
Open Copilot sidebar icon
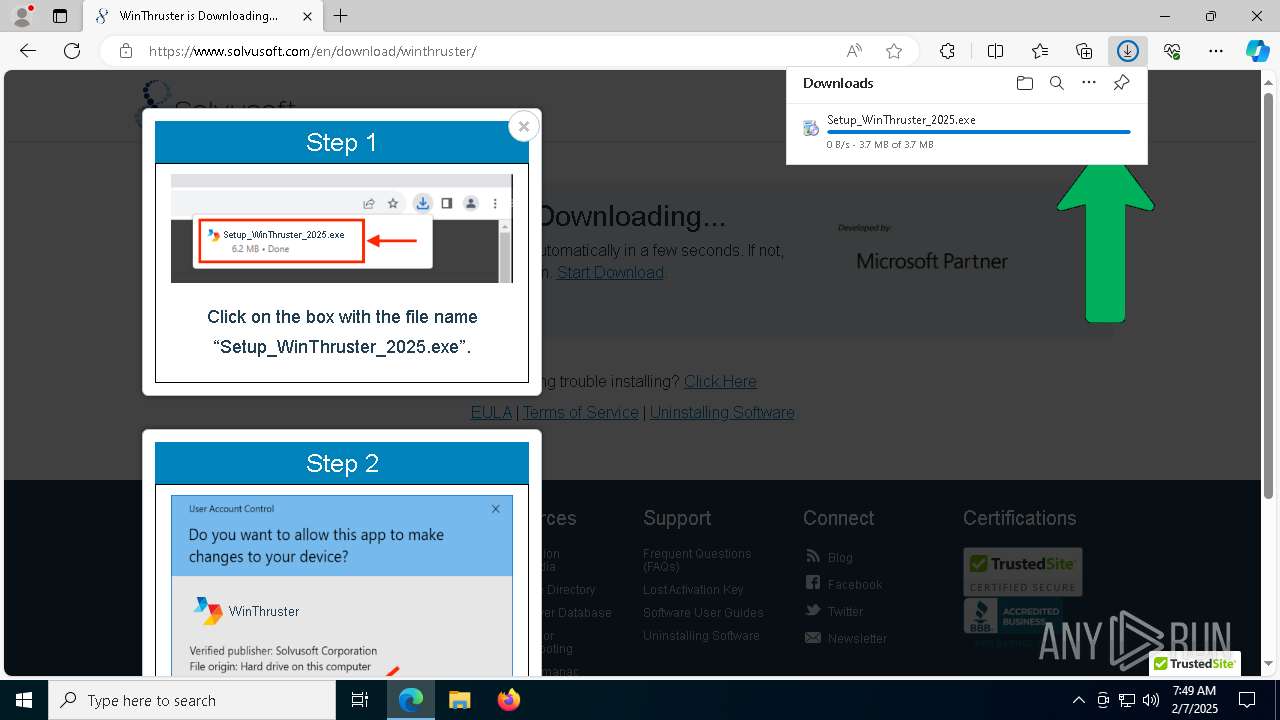(1258, 51)
